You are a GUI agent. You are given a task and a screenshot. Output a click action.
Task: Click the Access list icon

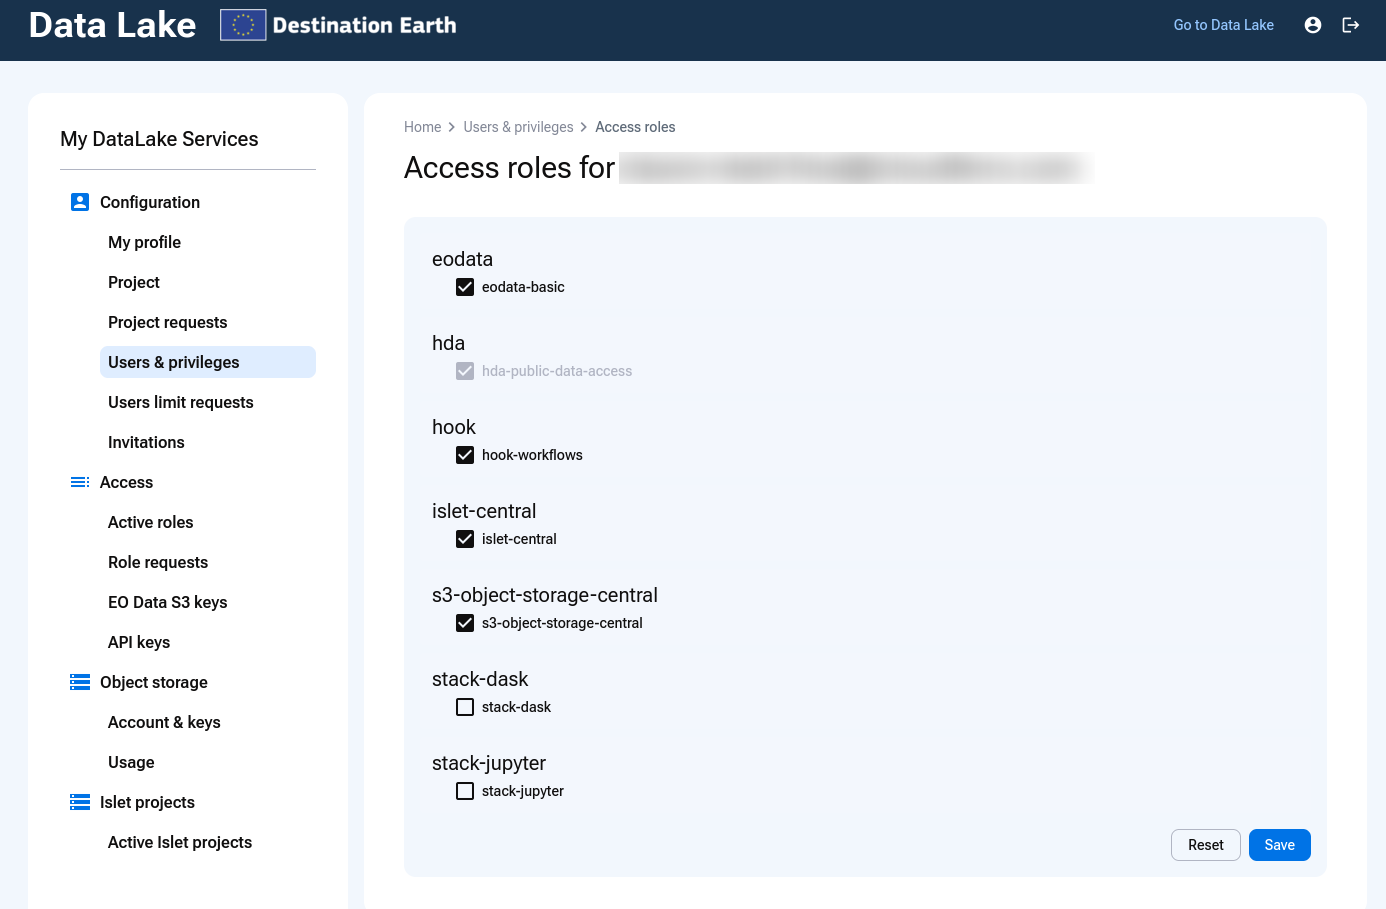click(80, 482)
